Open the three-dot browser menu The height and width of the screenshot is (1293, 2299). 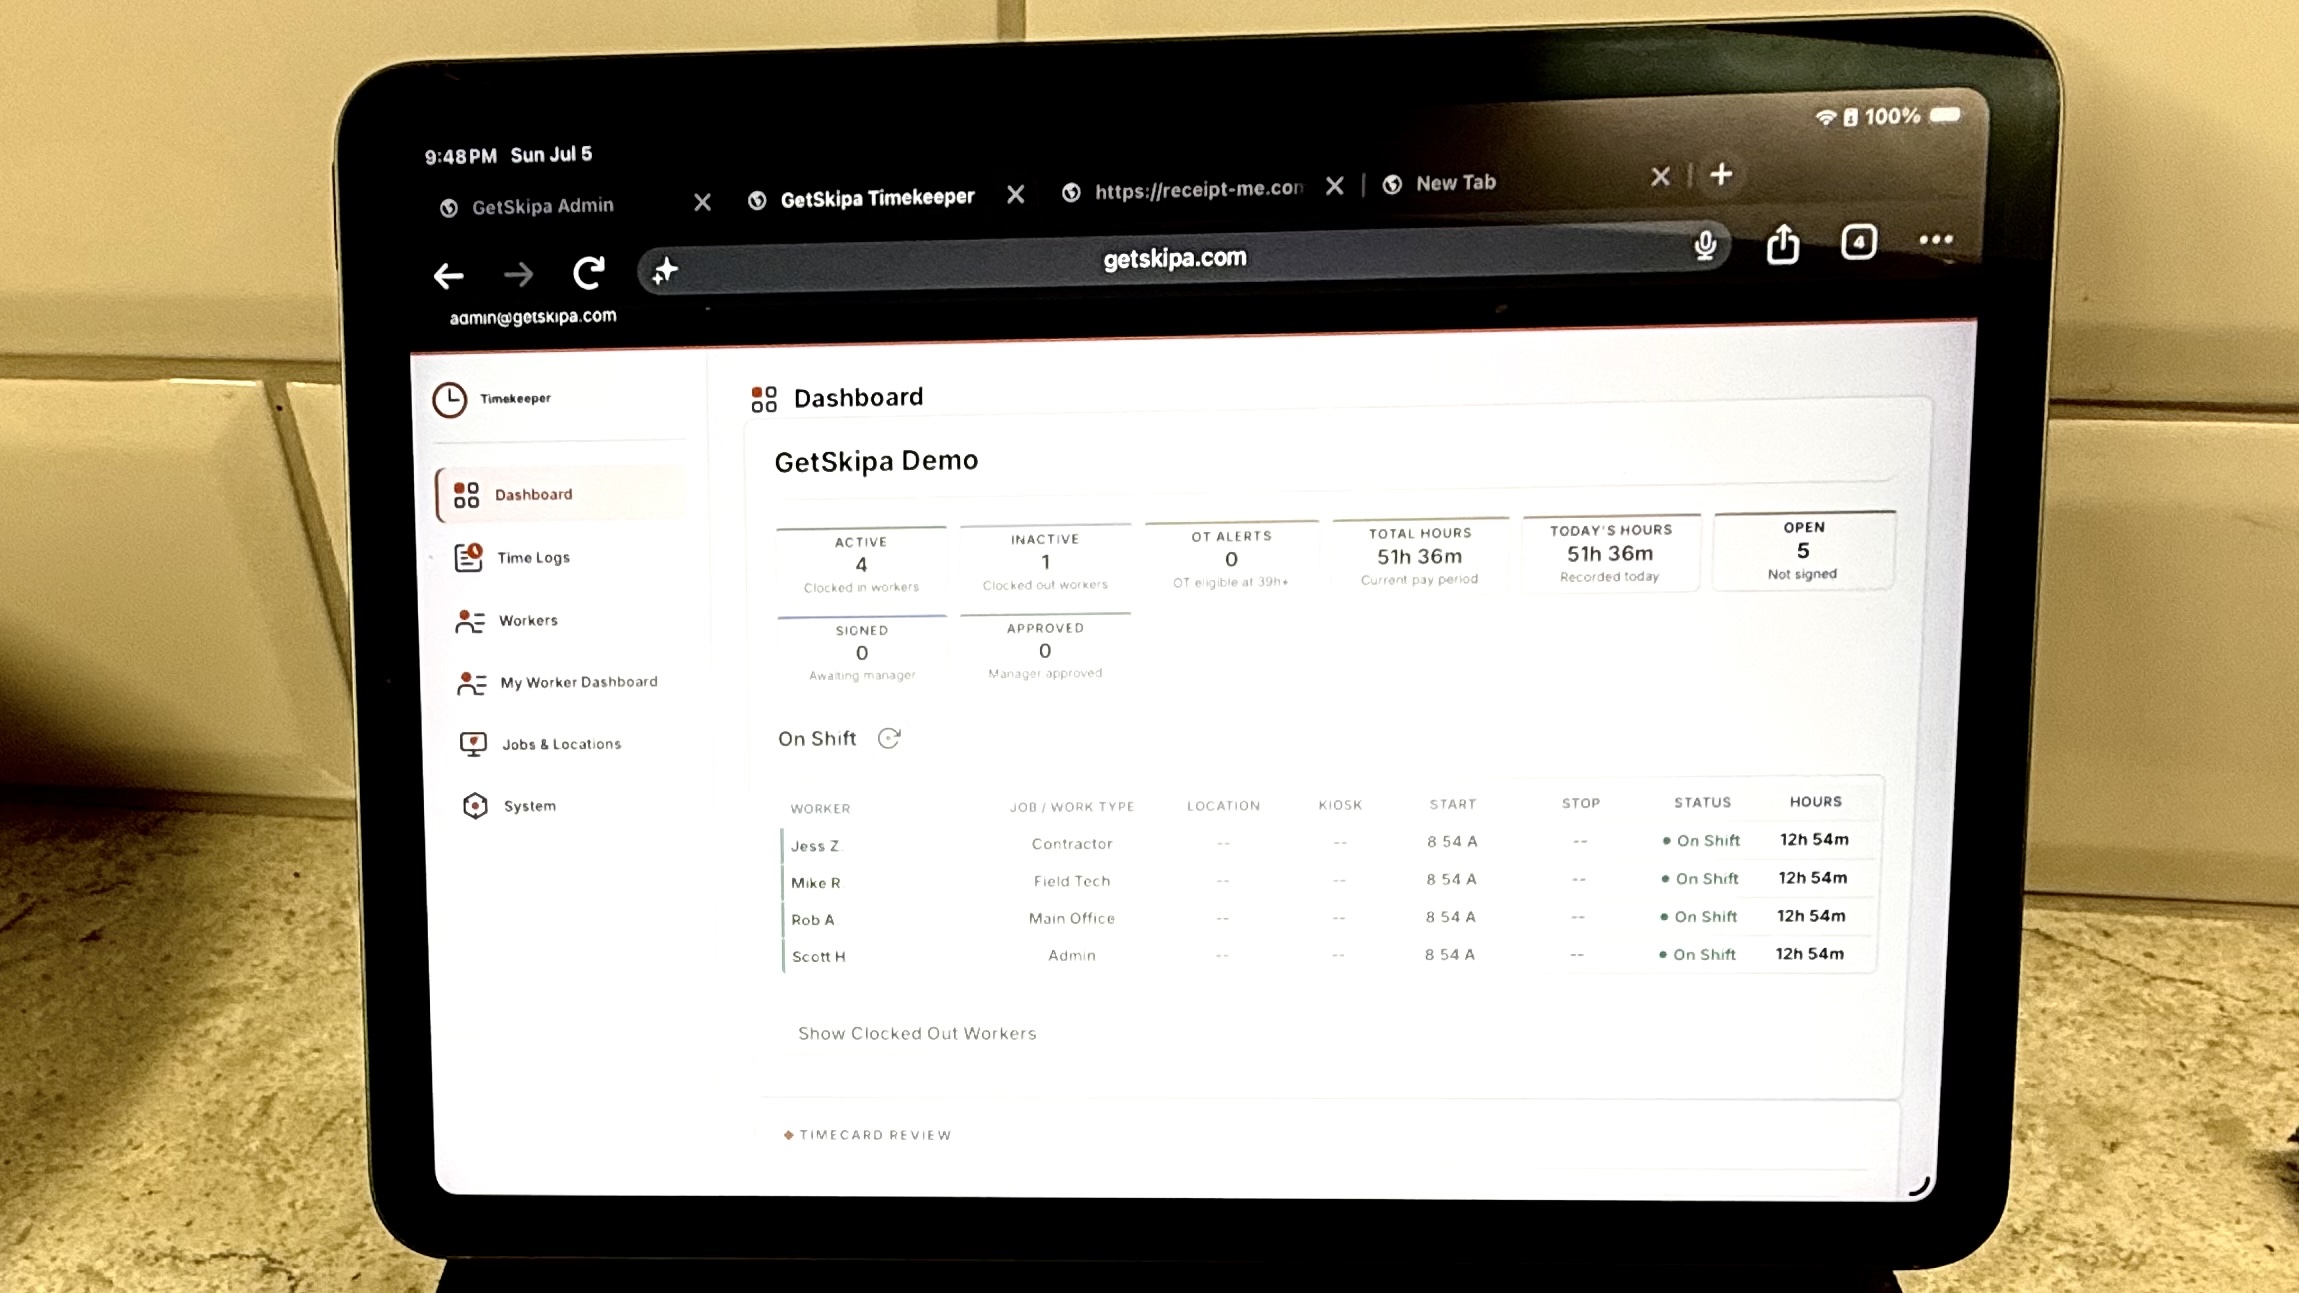tap(1936, 239)
